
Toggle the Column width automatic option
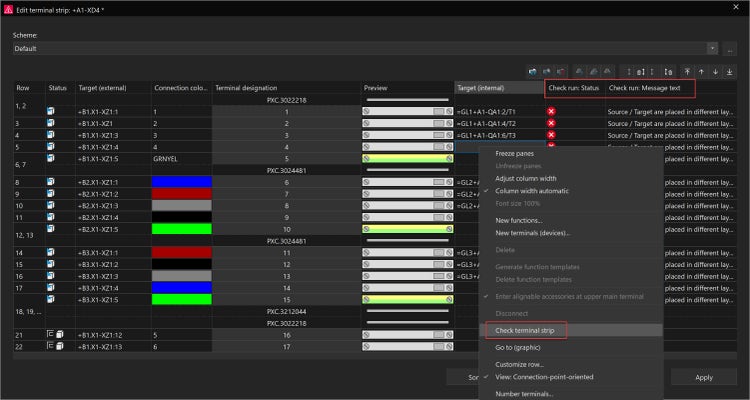538,190
